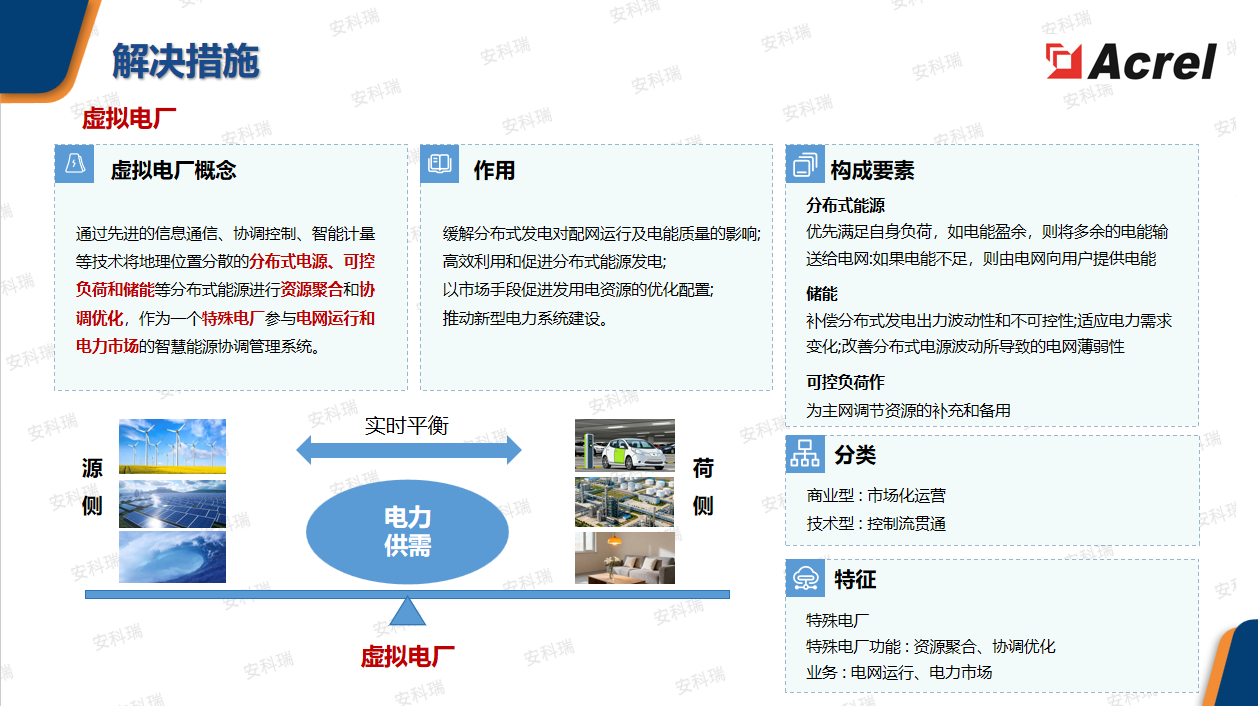Click the subheading 分布式能源
Viewport: 1258px width, 706px height.
coord(846,206)
